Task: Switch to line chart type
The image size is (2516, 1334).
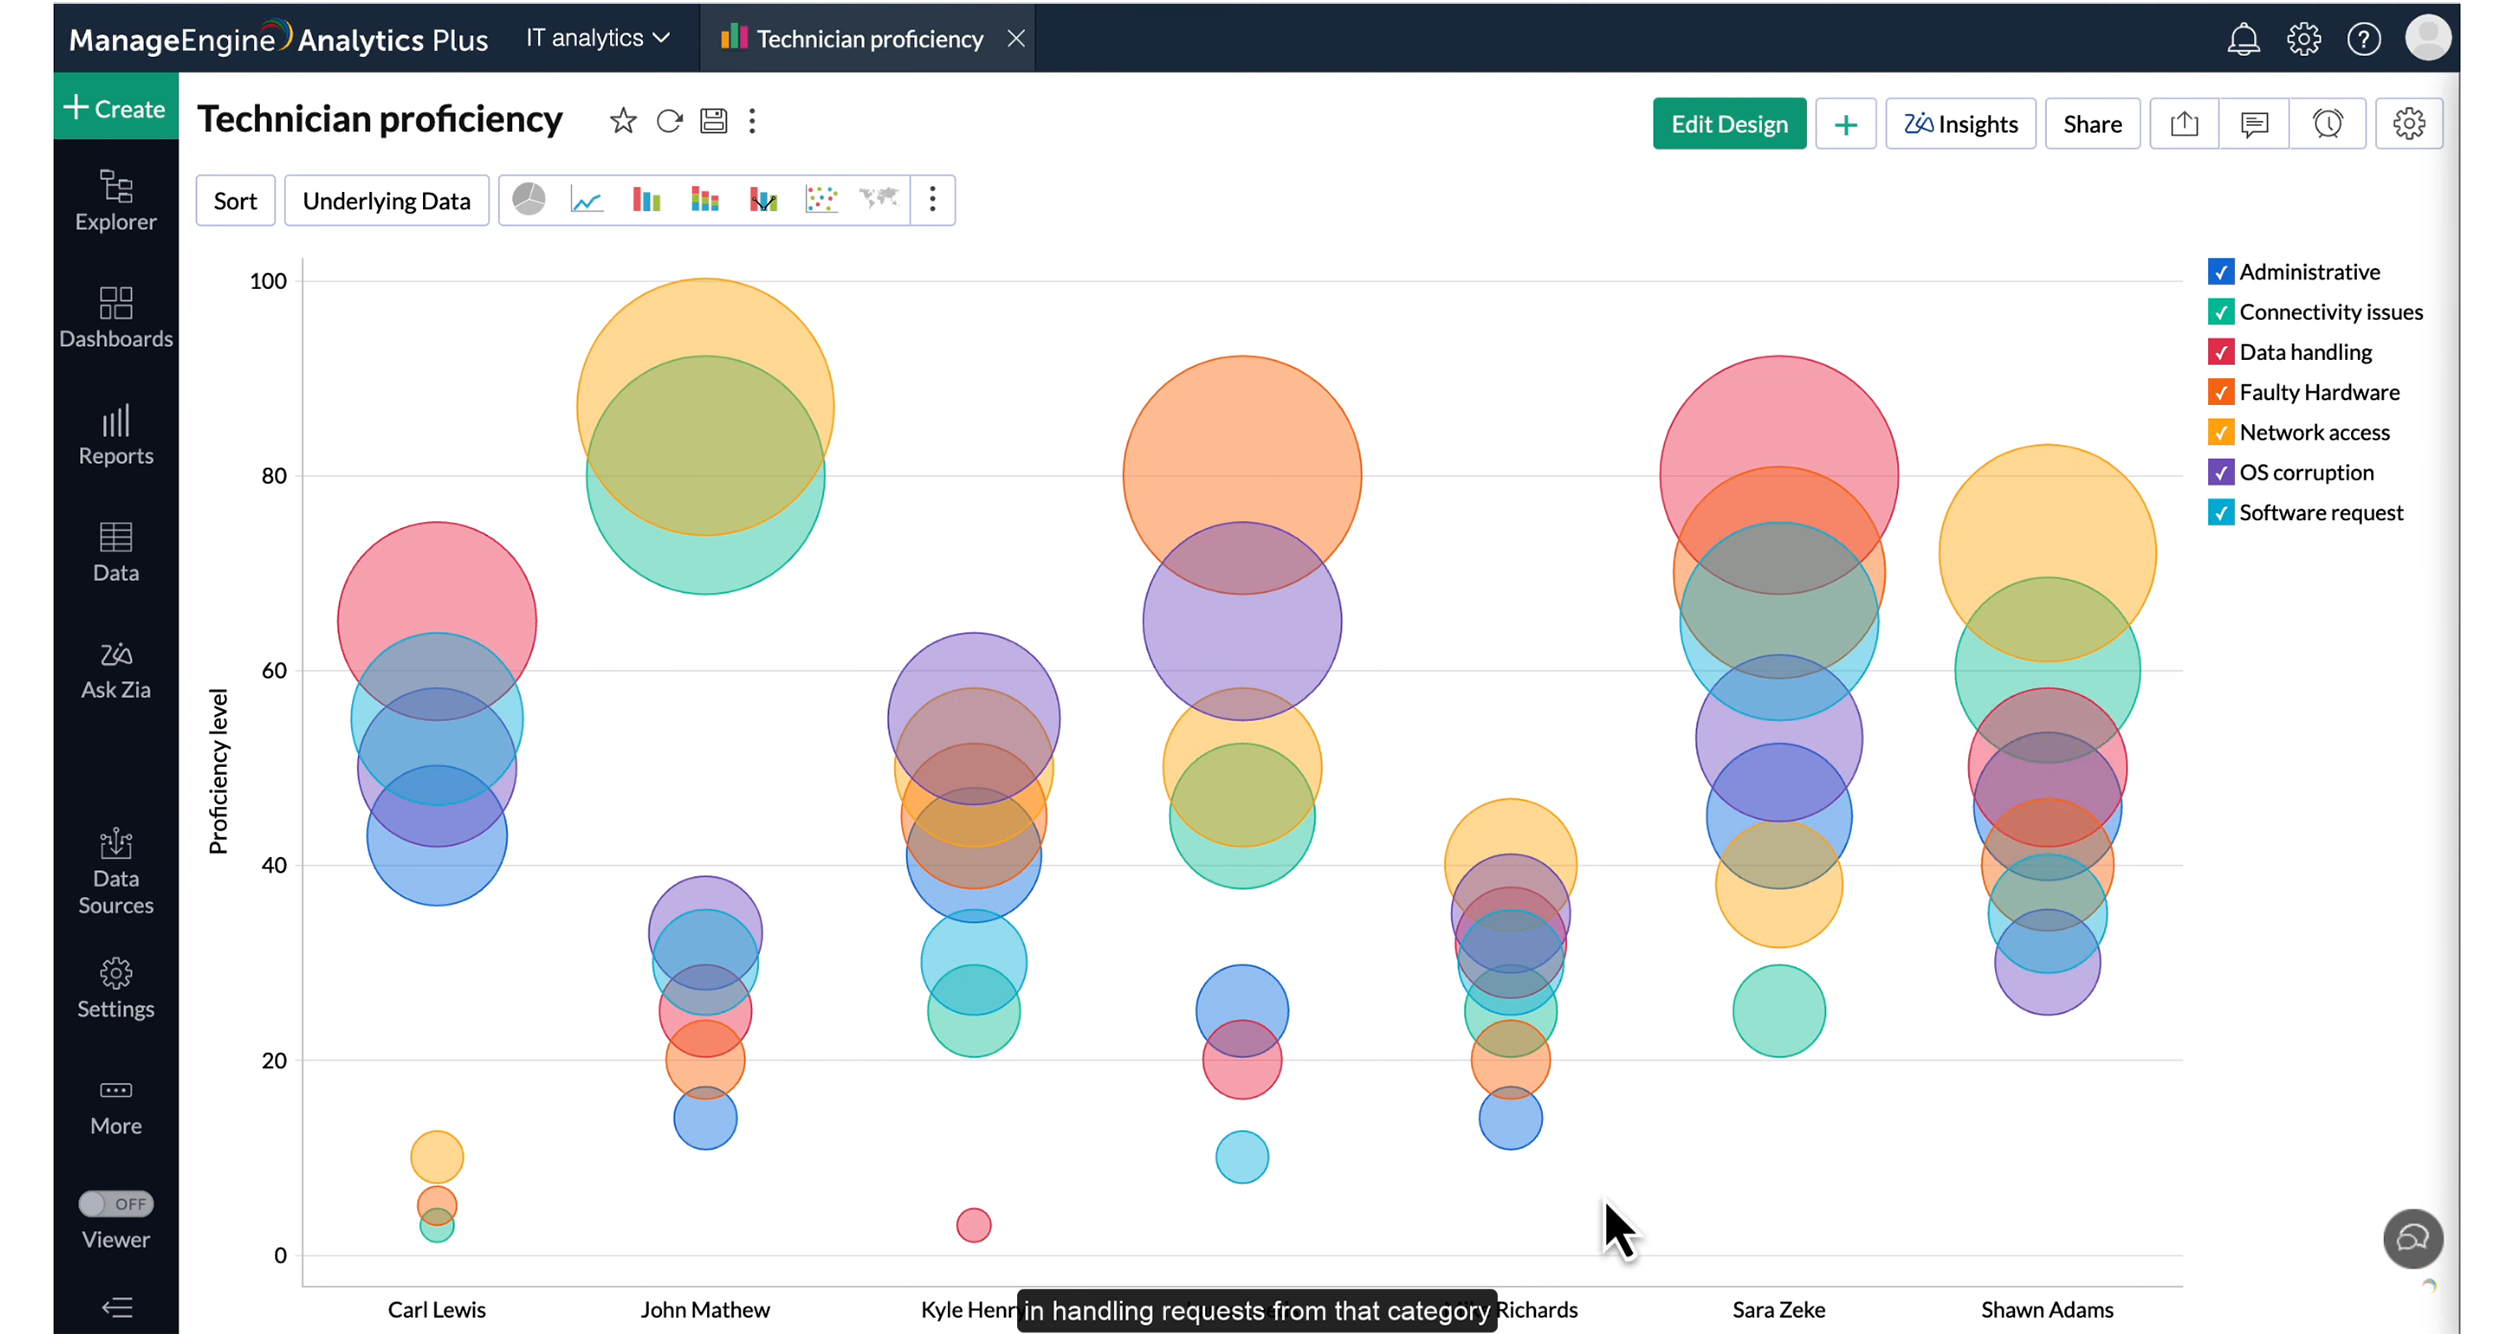Action: [587, 200]
